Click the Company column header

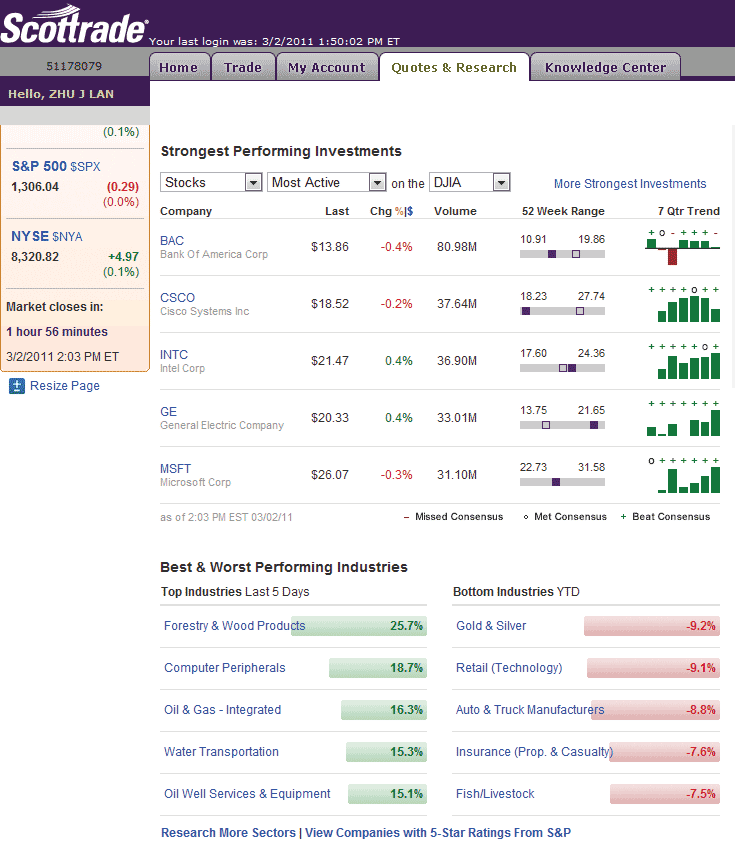tap(186, 211)
